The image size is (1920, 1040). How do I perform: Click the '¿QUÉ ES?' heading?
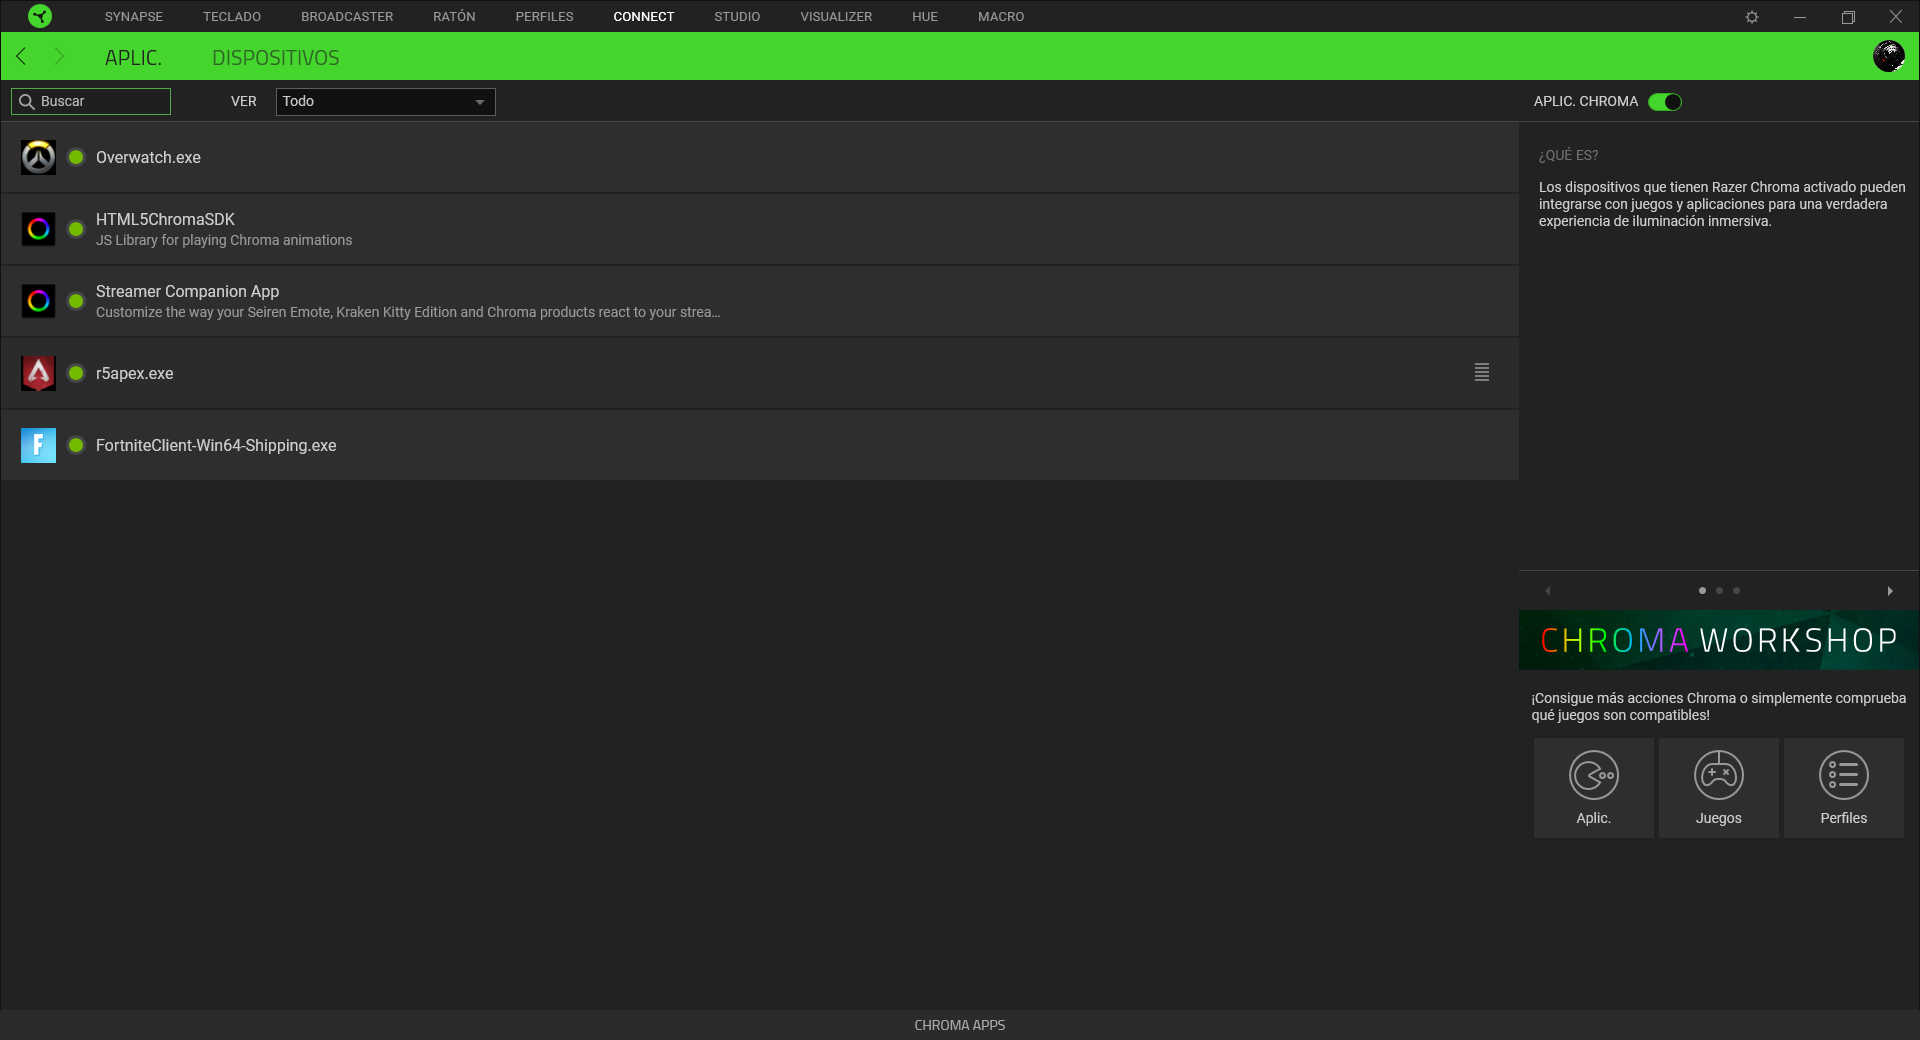click(x=1568, y=156)
